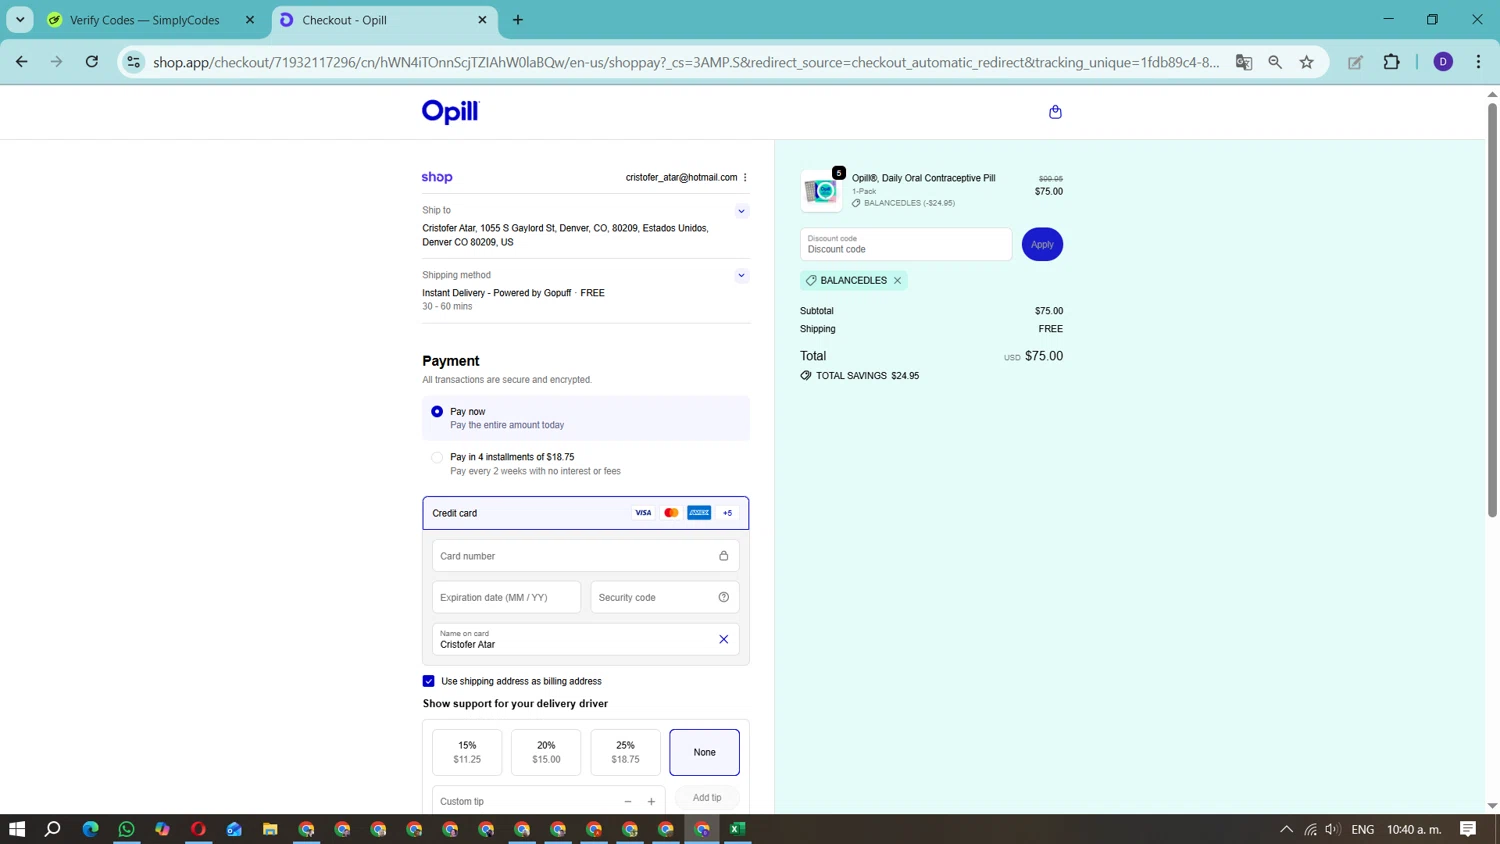Select the Credit card payment method
The height and width of the screenshot is (844, 1500).
click(586, 513)
